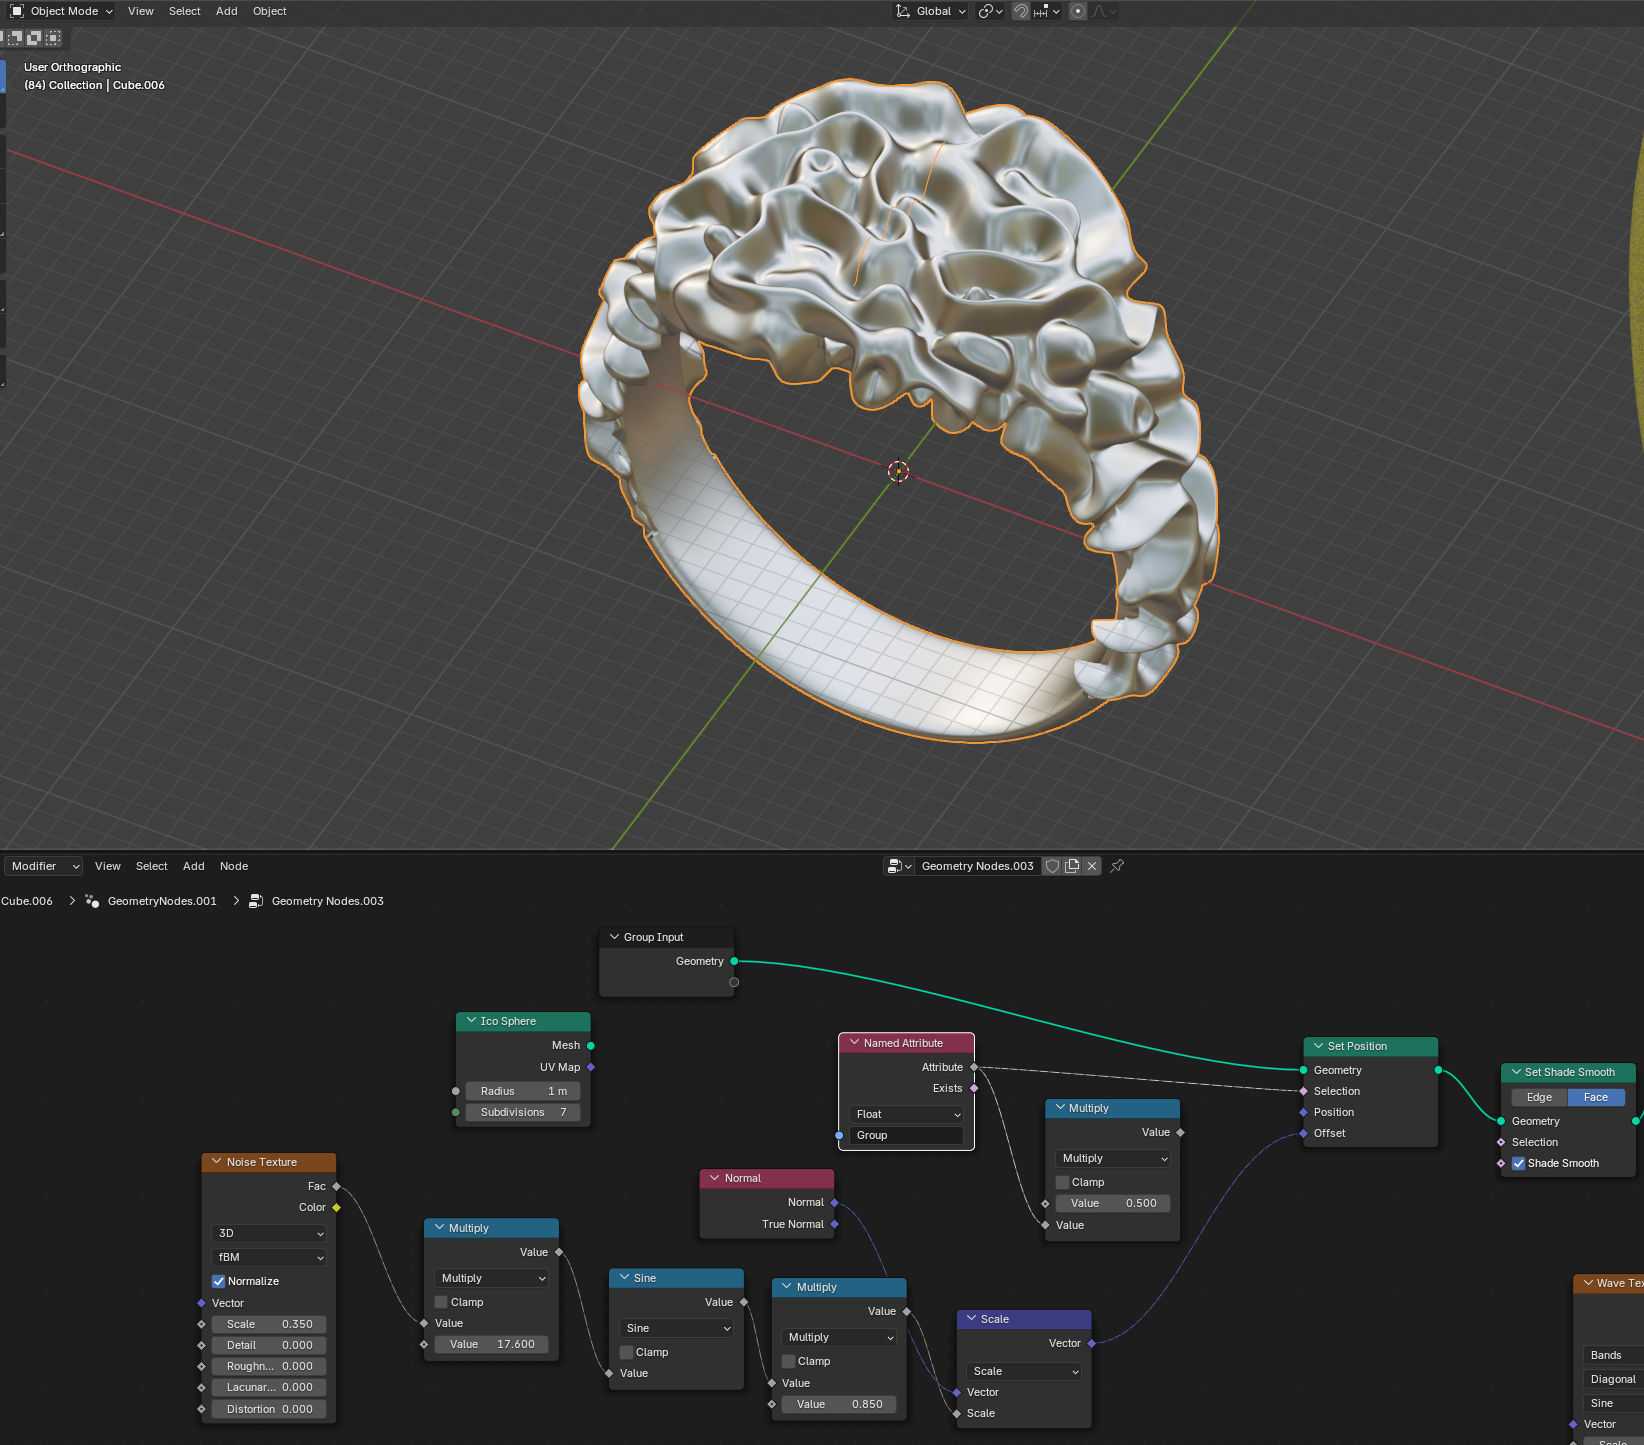Open the Node menu in node editor
This screenshot has width=1644, height=1445.
(x=233, y=866)
